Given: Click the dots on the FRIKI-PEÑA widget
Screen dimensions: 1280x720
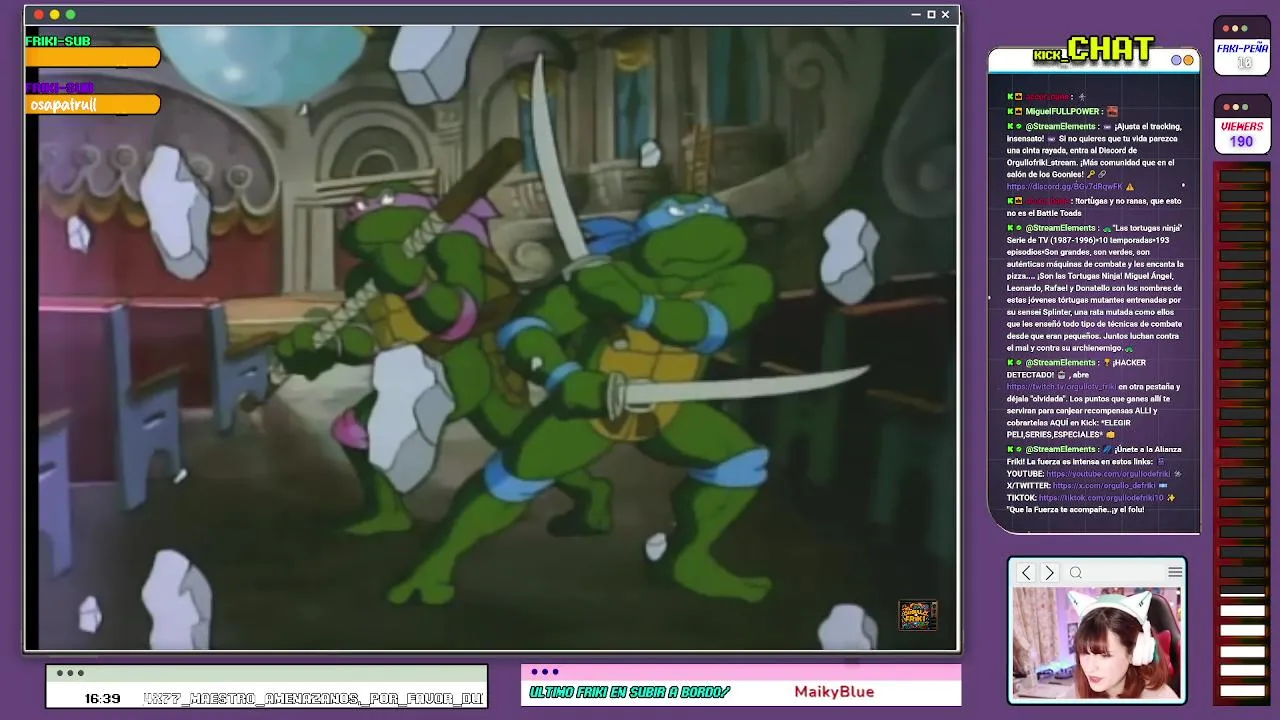Looking at the screenshot, I should click(x=1235, y=29).
